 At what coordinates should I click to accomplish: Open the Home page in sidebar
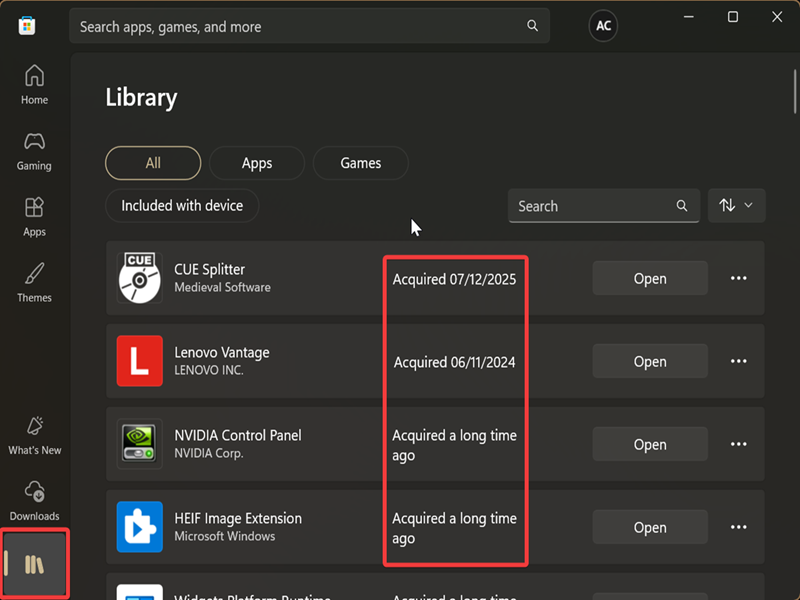[34, 85]
